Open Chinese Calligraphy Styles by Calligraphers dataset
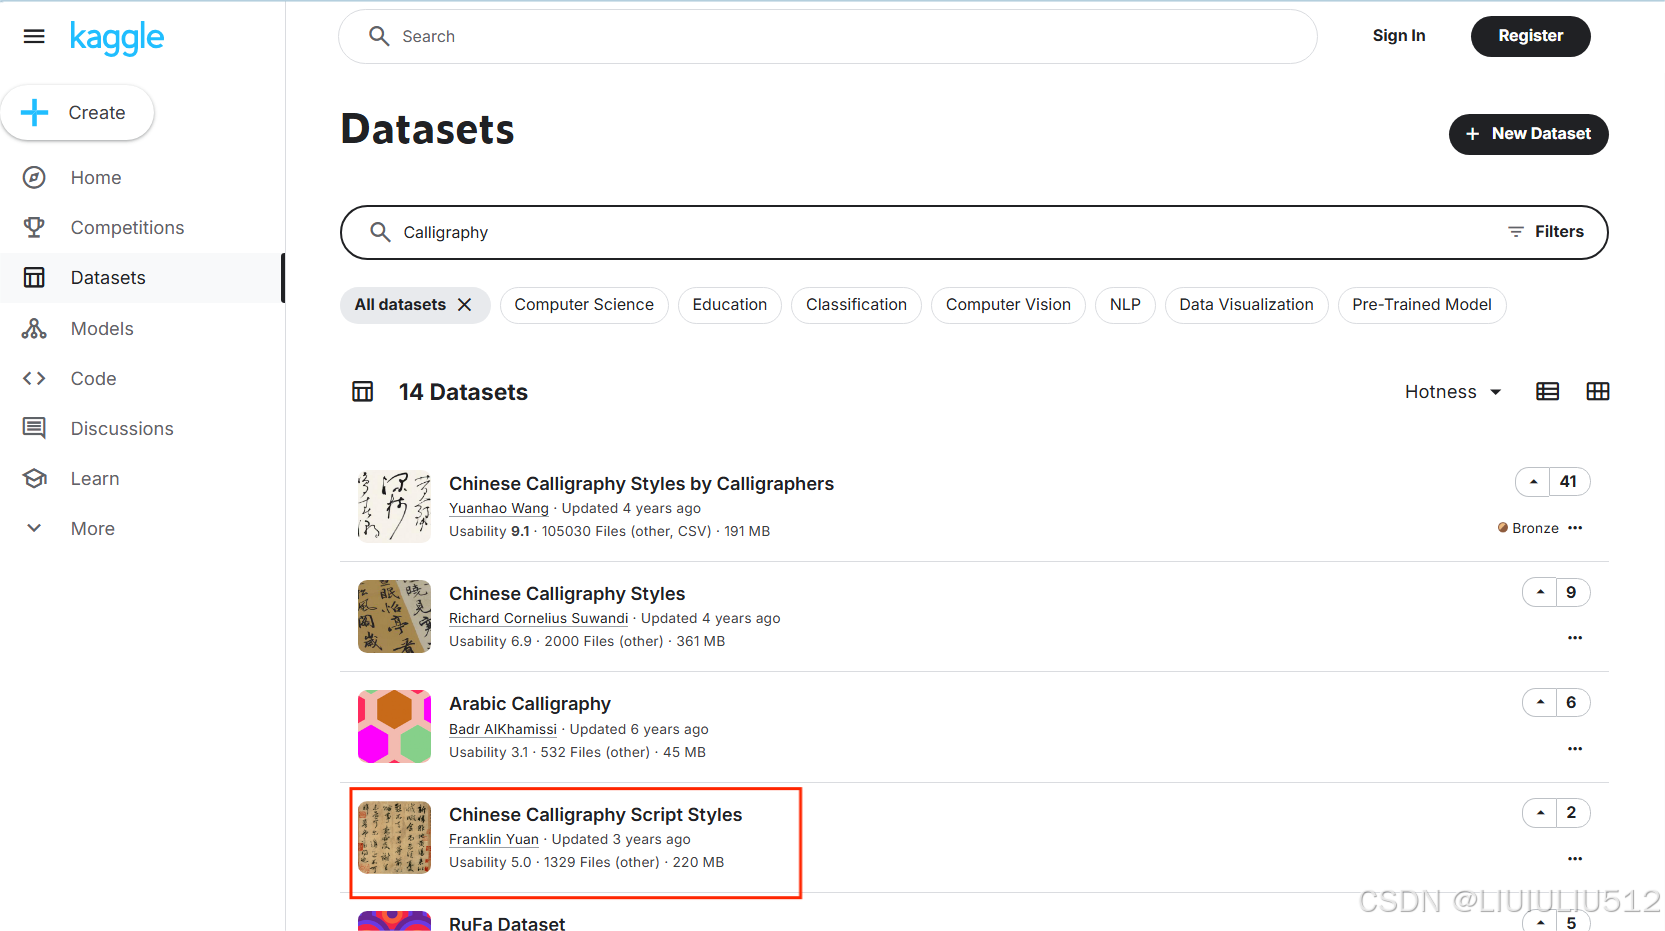Image resolution: width=1665 pixels, height=931 pixels. [641, 484]
